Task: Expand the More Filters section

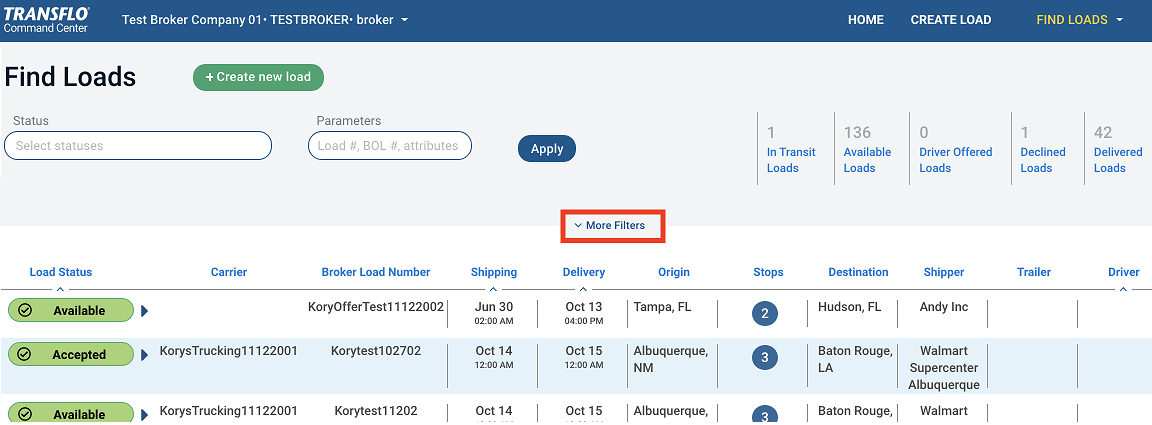Action: [x=610, y=226]
